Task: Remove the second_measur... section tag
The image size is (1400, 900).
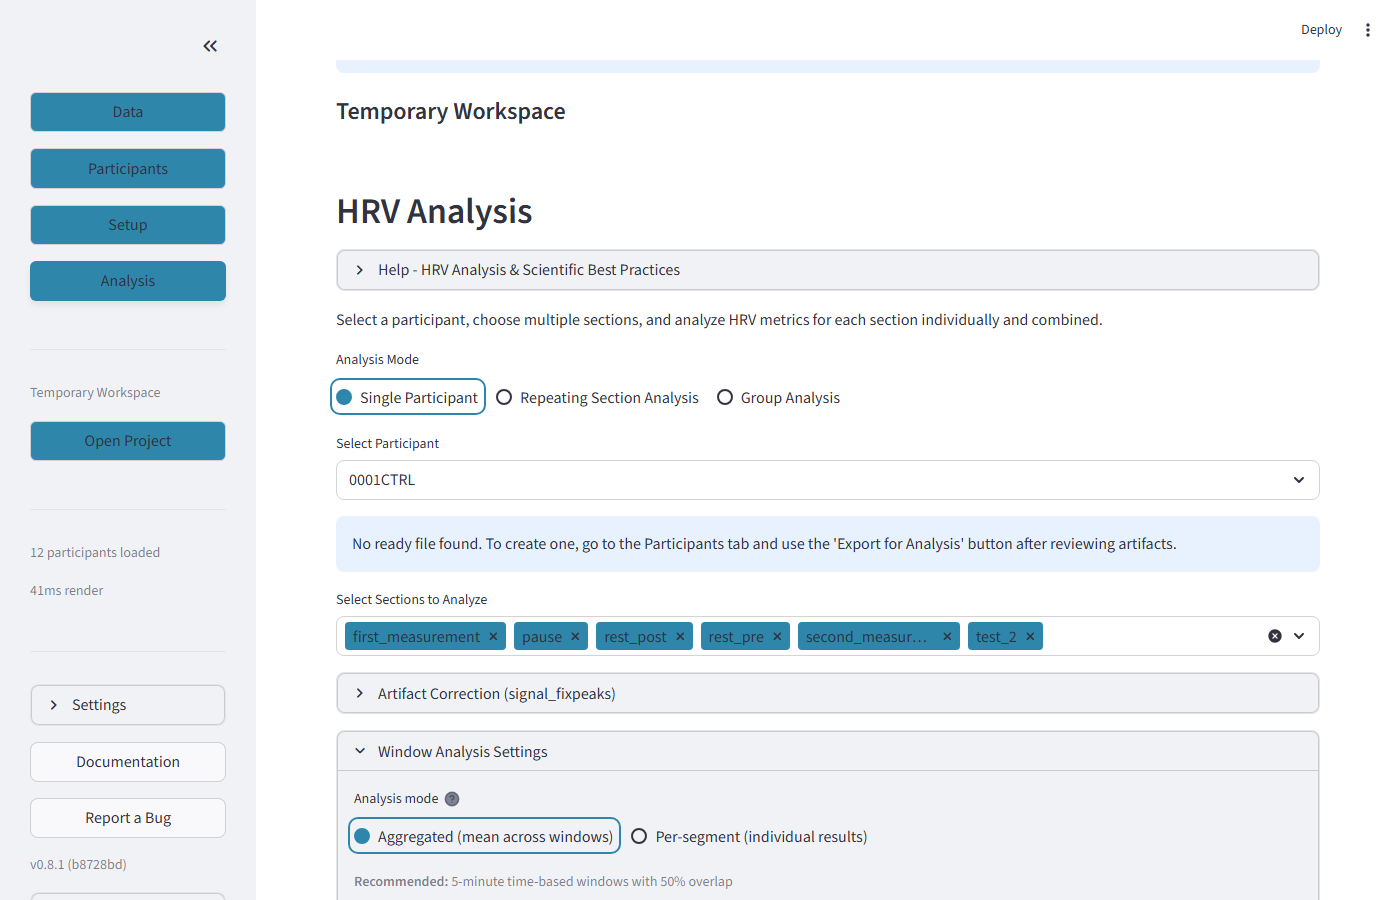Action: 947,636
